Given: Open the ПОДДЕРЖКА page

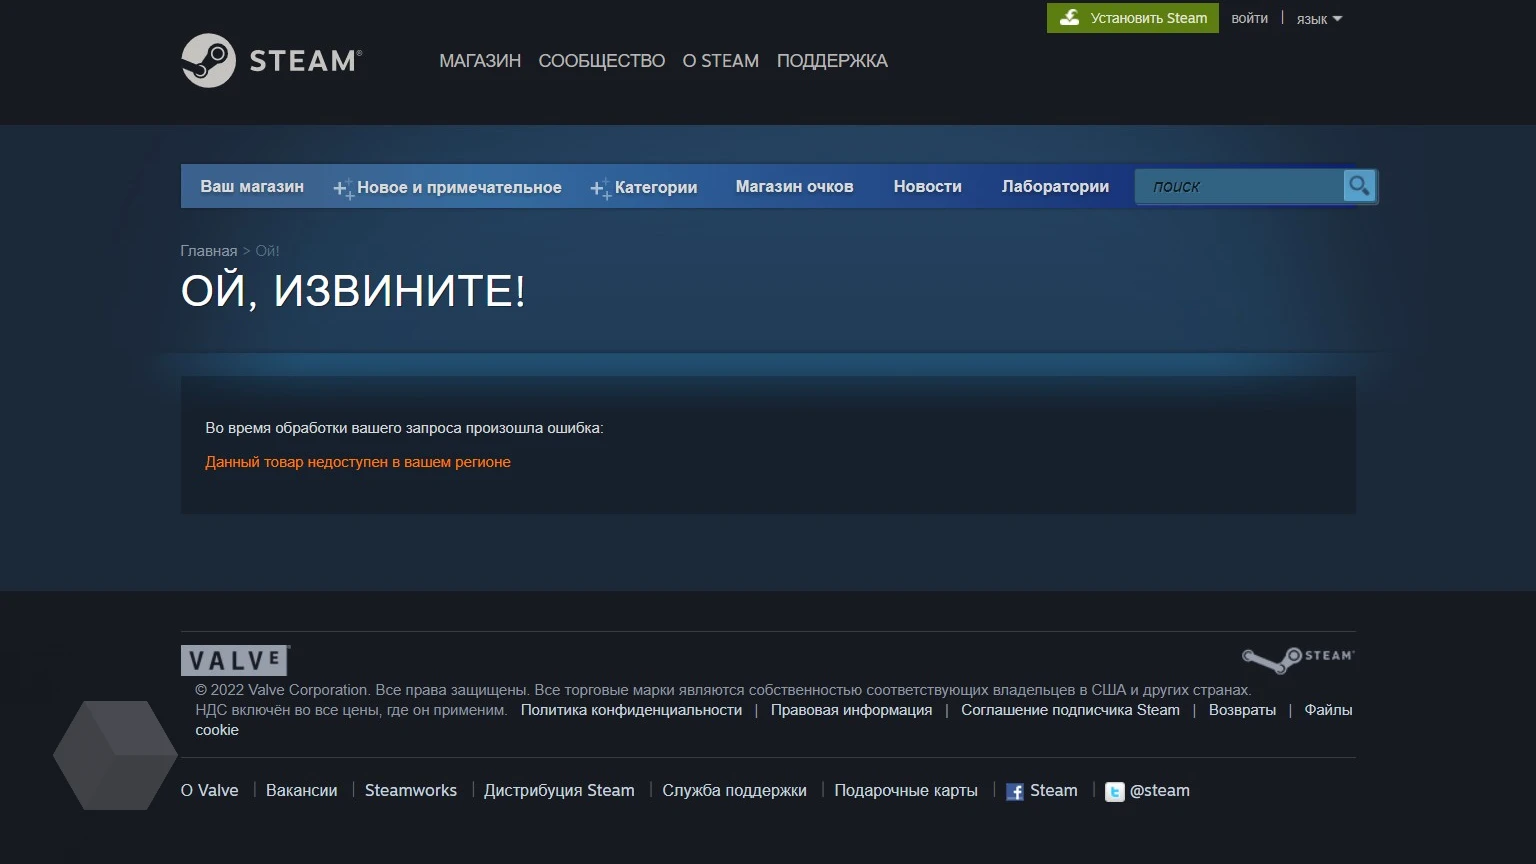Looking at the screenshot, I should click(x=832, y=61).
